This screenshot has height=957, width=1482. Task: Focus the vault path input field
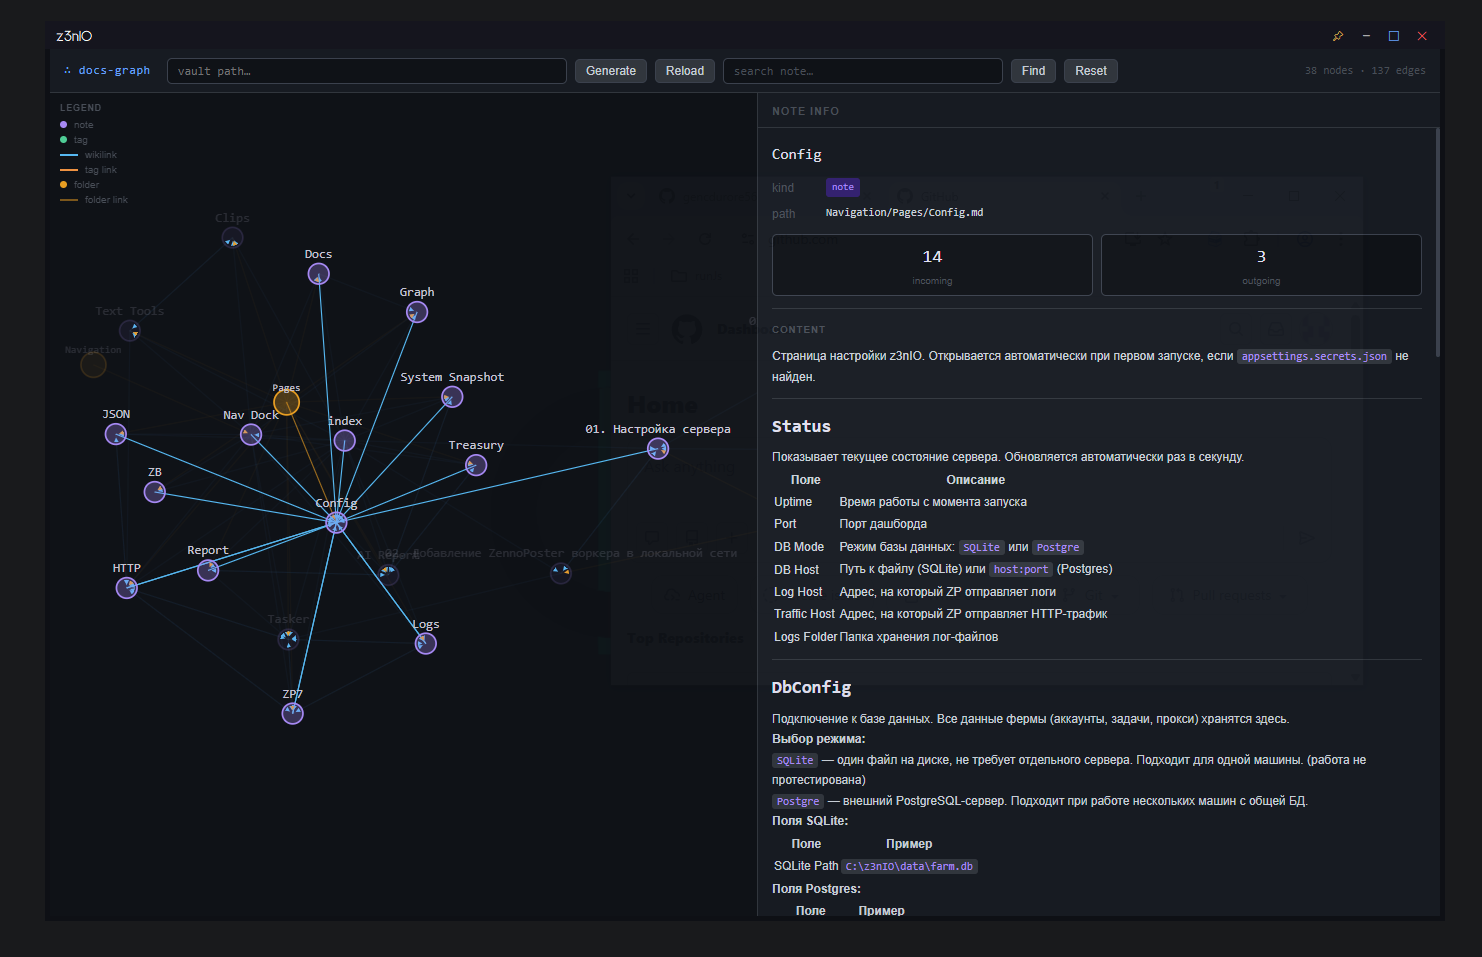coord(366,71)
